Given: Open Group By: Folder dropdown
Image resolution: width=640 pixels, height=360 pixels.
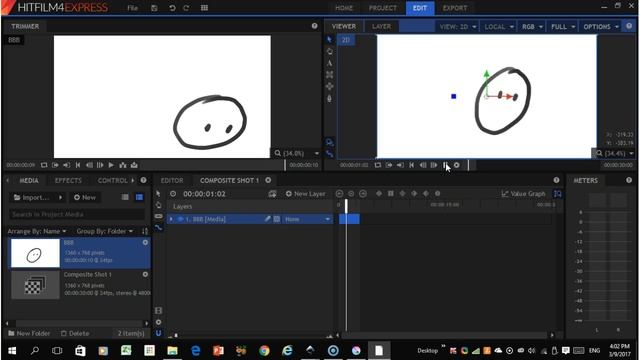Looking at the screenshot, I should (105, 231).
